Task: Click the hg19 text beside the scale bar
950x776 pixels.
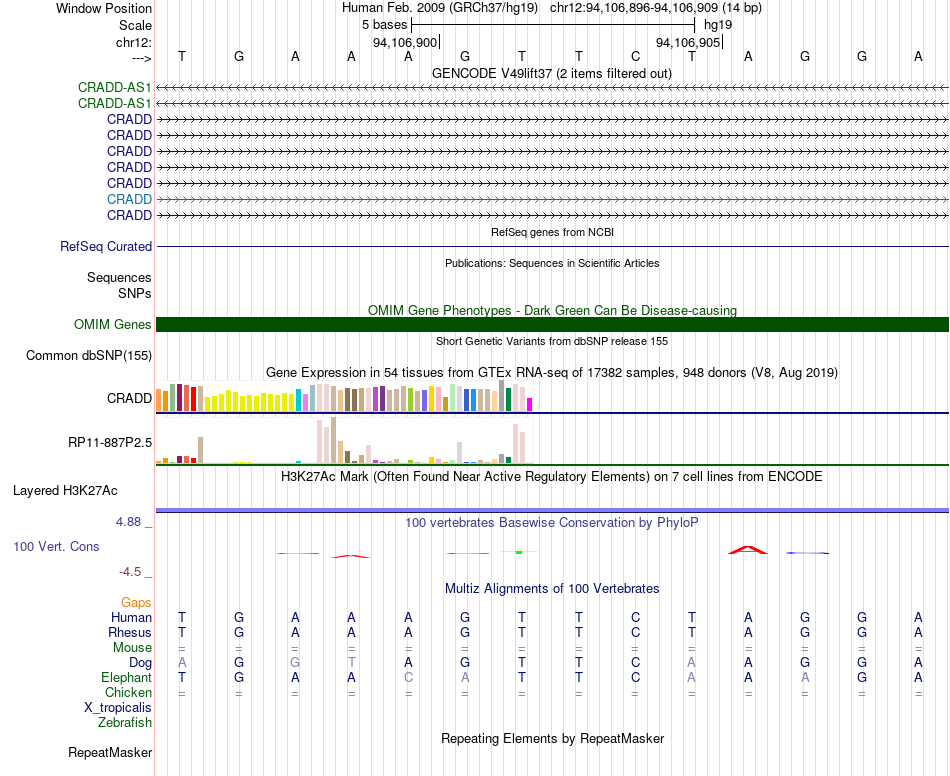Action: point(718,25)
